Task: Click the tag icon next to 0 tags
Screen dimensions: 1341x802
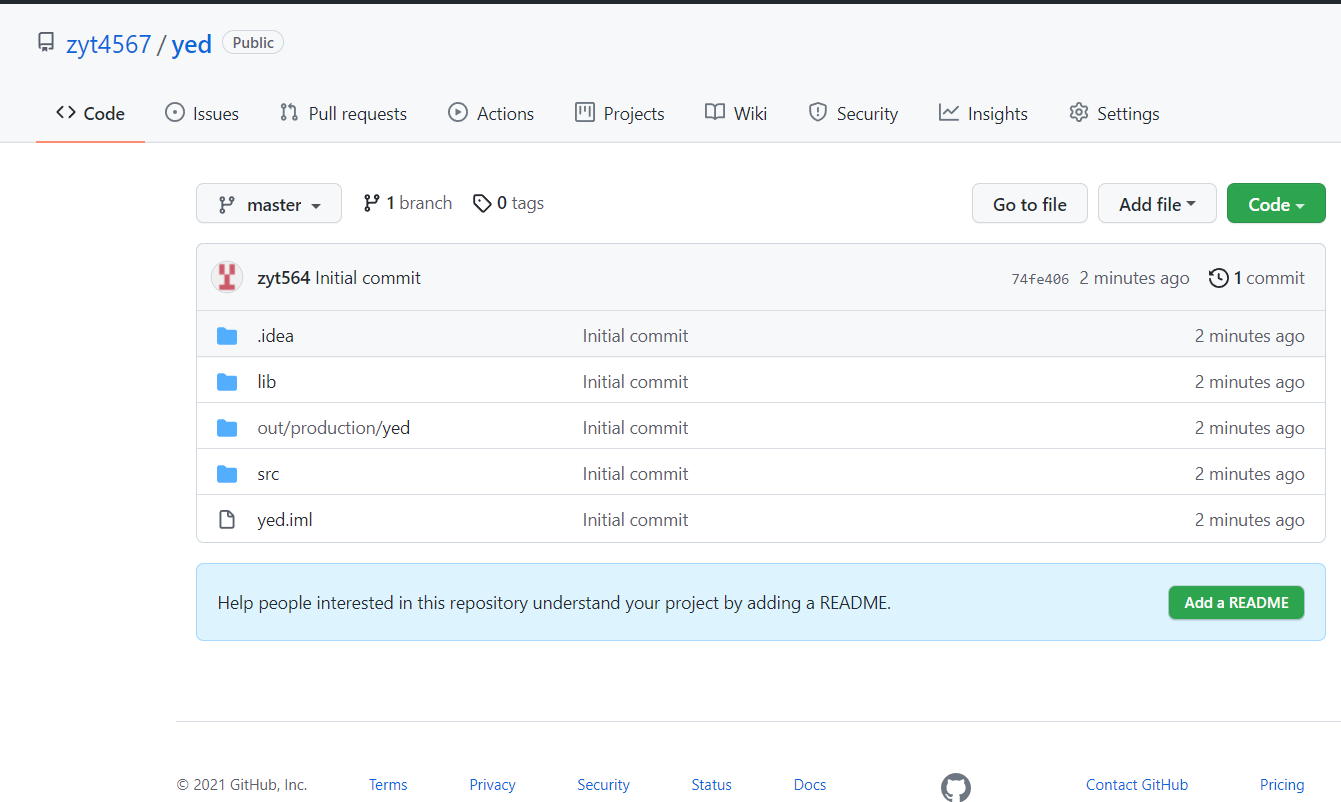Action: pyautogui.click(x=482, y=203)
